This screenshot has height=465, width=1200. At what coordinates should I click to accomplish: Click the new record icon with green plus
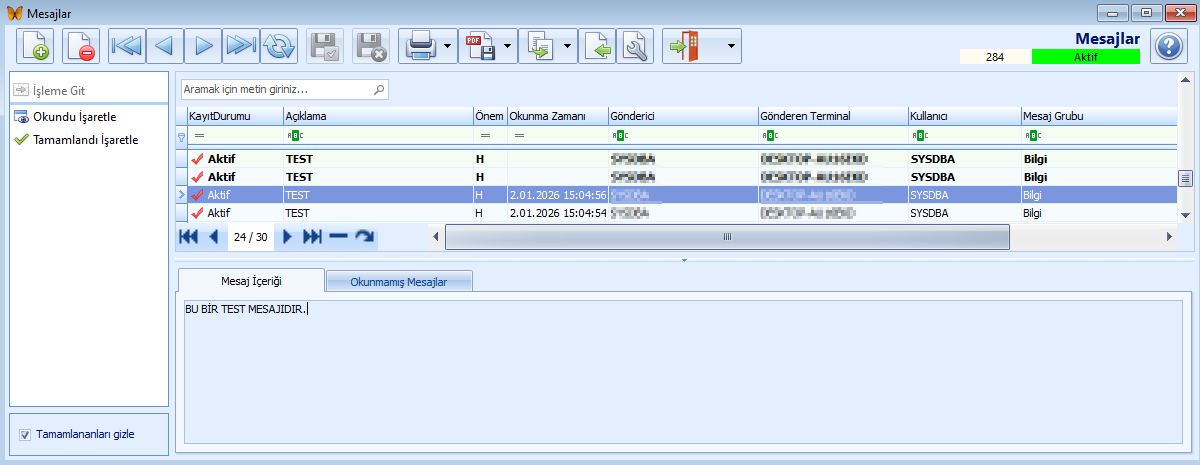tap(36, 46)
